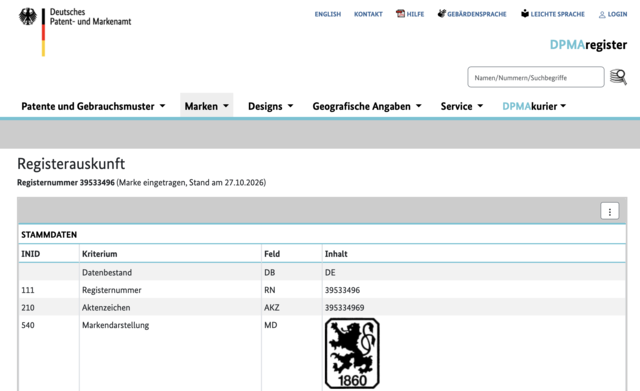Click the Kriterium column header

point(100,254)
